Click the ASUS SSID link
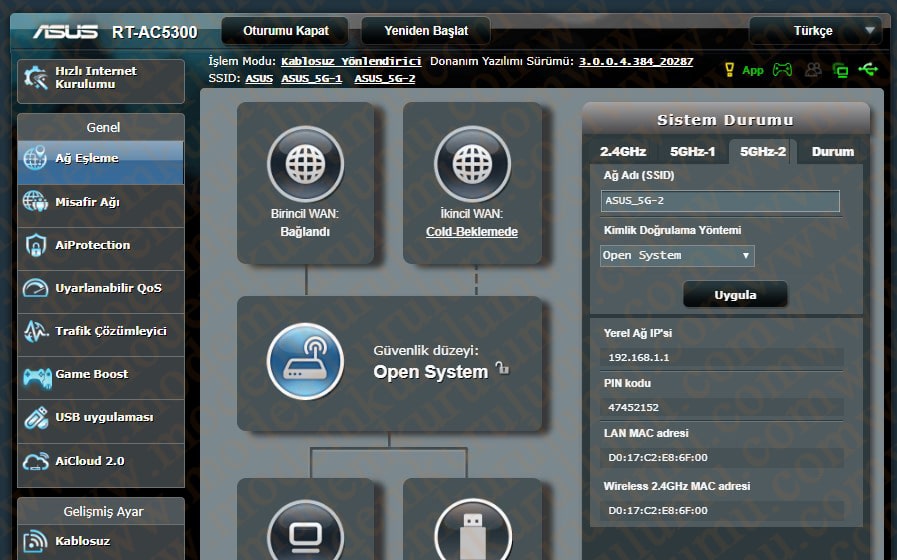This screenshot has width=897, height=560. [x=259, y=78]
